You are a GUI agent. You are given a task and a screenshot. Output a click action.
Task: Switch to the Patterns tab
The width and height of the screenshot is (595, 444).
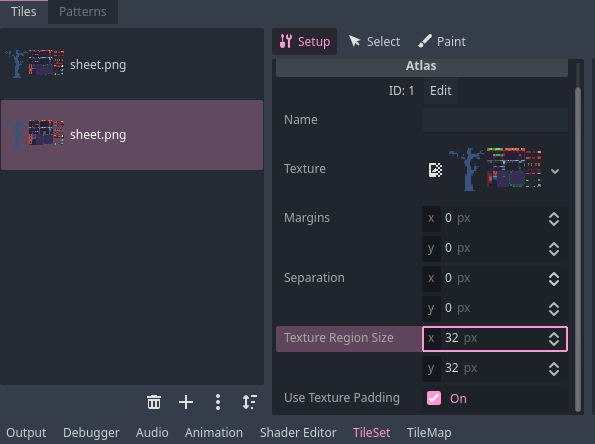point(83,12)
